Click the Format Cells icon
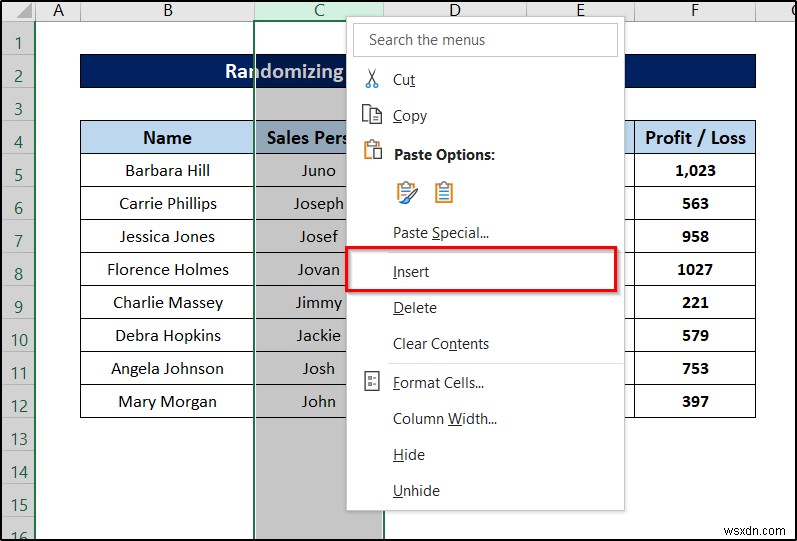 (x=372, y=381)
